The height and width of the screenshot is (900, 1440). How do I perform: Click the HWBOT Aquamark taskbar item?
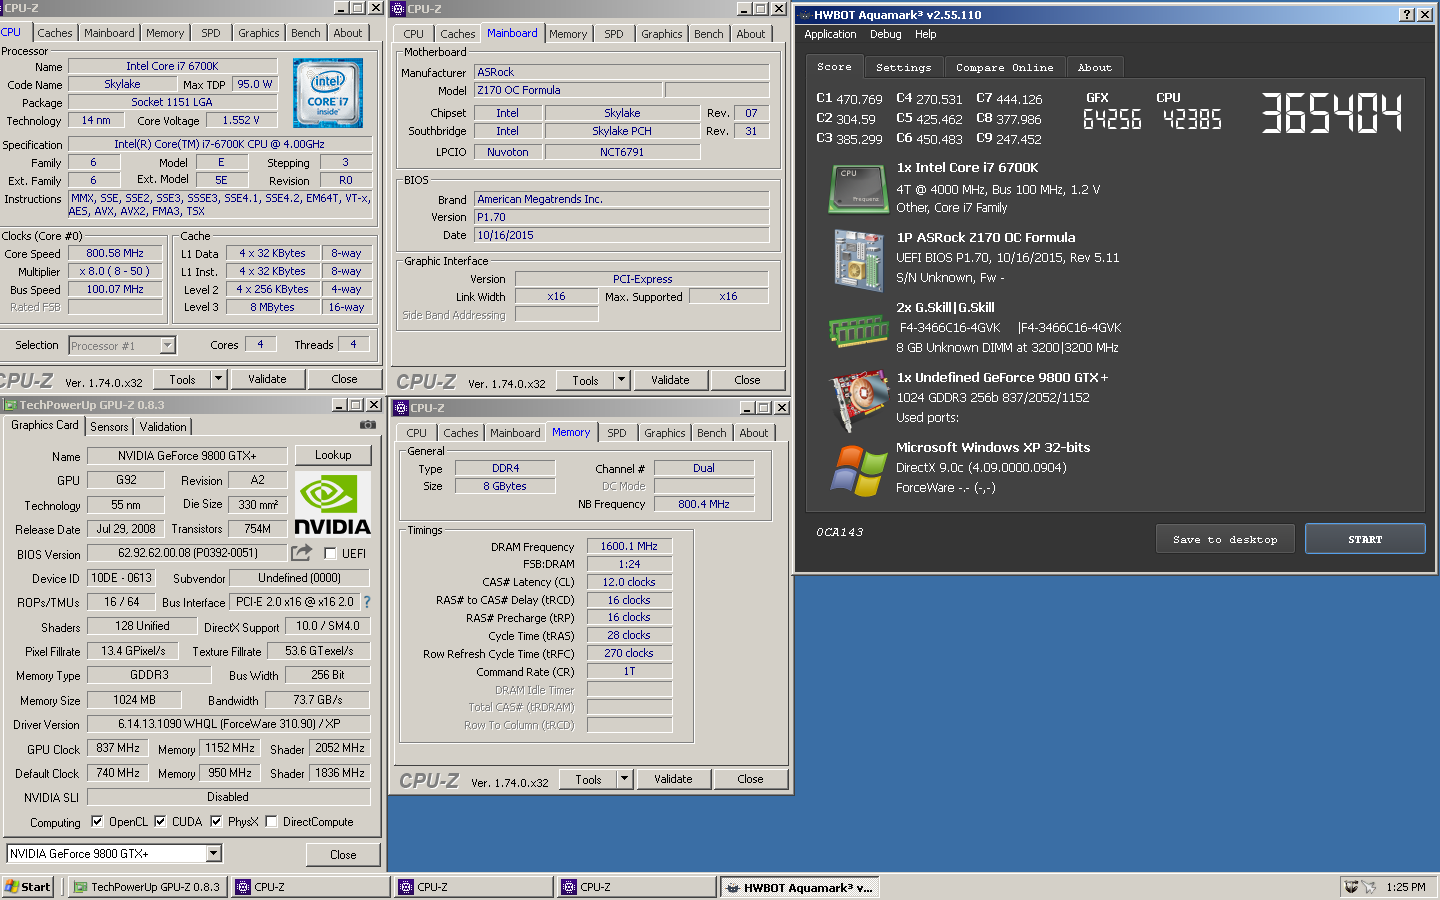point(799,887)
